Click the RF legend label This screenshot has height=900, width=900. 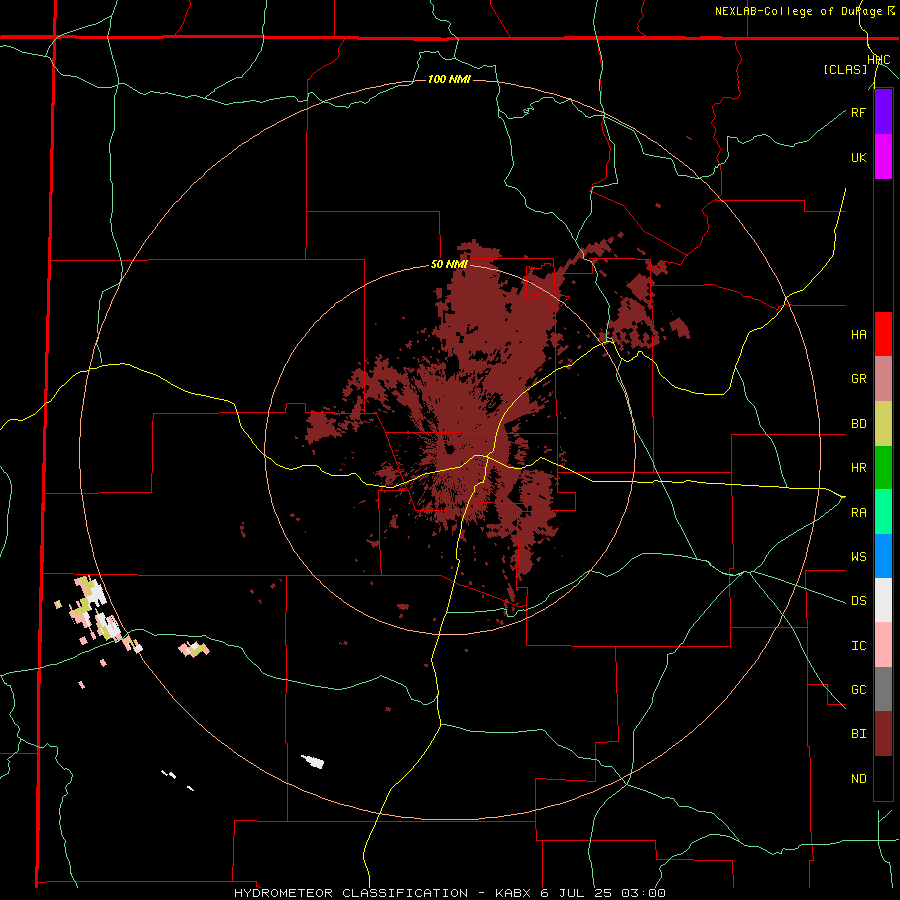click(x=858, y=112)
